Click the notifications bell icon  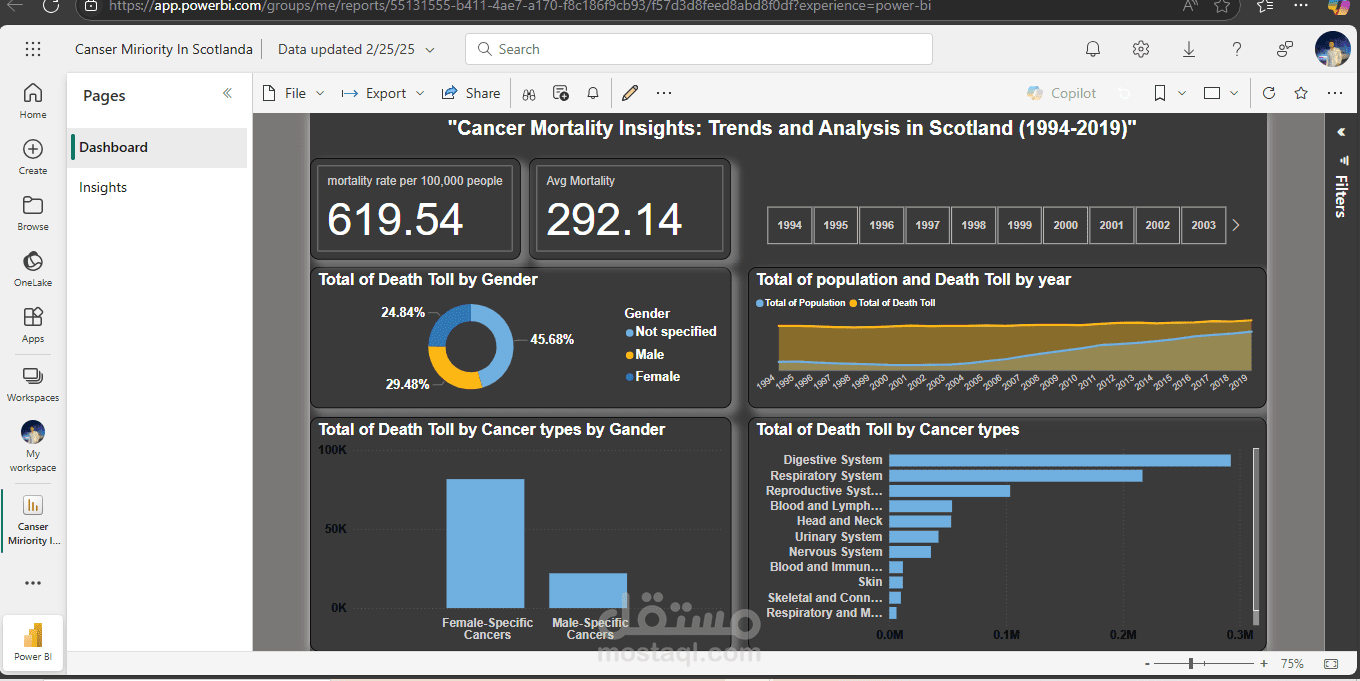tap(1093, 48)
